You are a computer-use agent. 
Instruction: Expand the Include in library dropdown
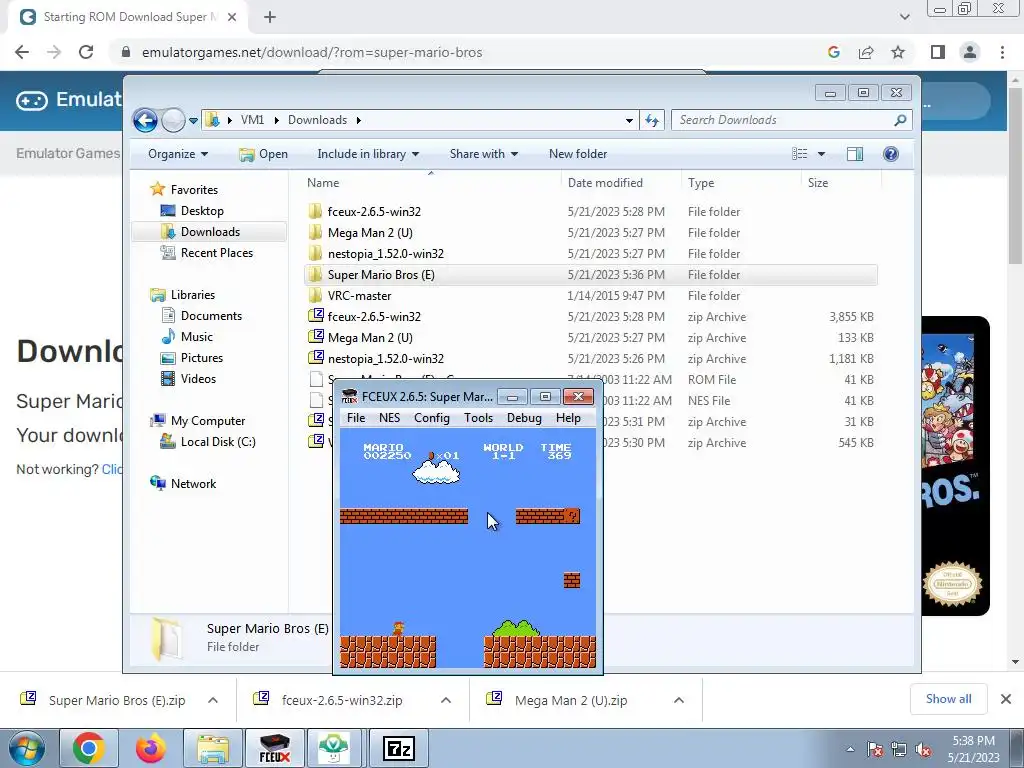368,154
